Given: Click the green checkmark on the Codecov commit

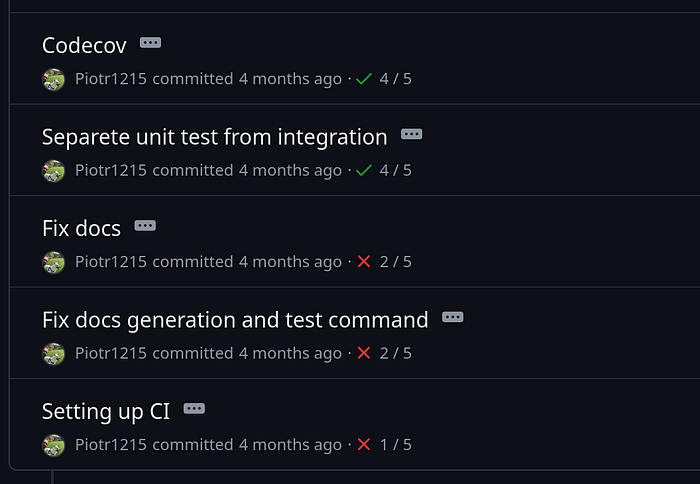Looking at the screenshot, I should (x=364, y=79).
